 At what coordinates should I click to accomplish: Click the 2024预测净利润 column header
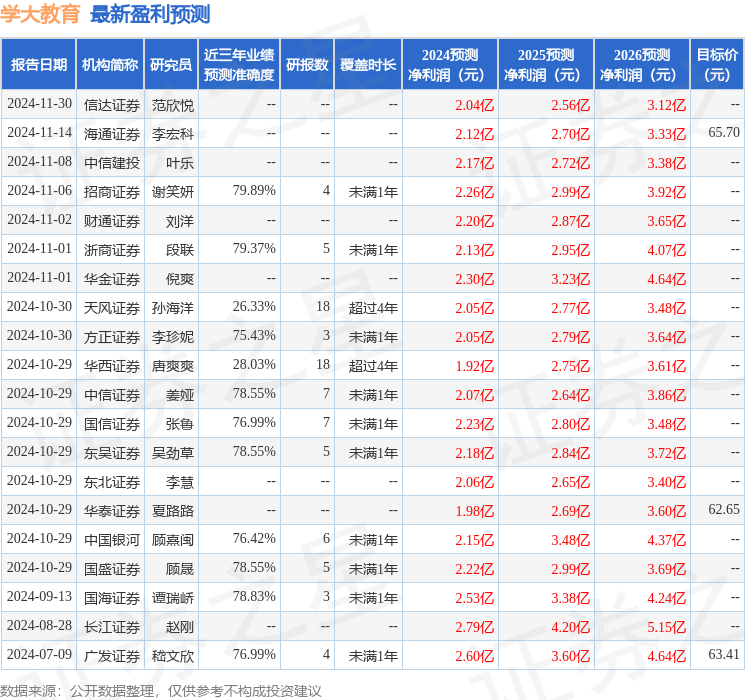(x=450, y=65)
